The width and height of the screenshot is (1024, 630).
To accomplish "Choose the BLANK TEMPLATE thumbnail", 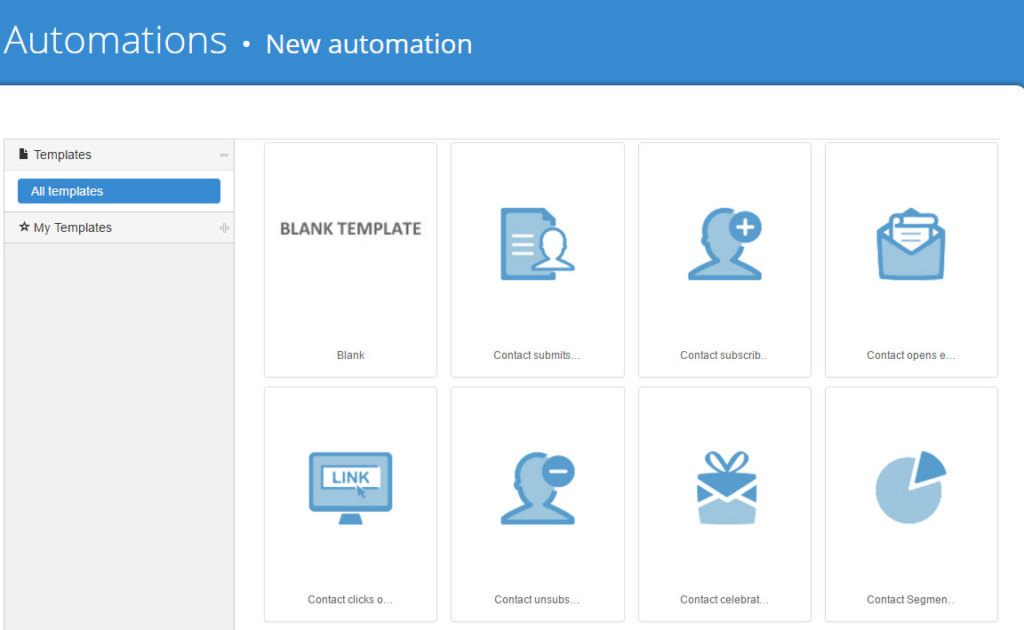I will pos(350,229).
